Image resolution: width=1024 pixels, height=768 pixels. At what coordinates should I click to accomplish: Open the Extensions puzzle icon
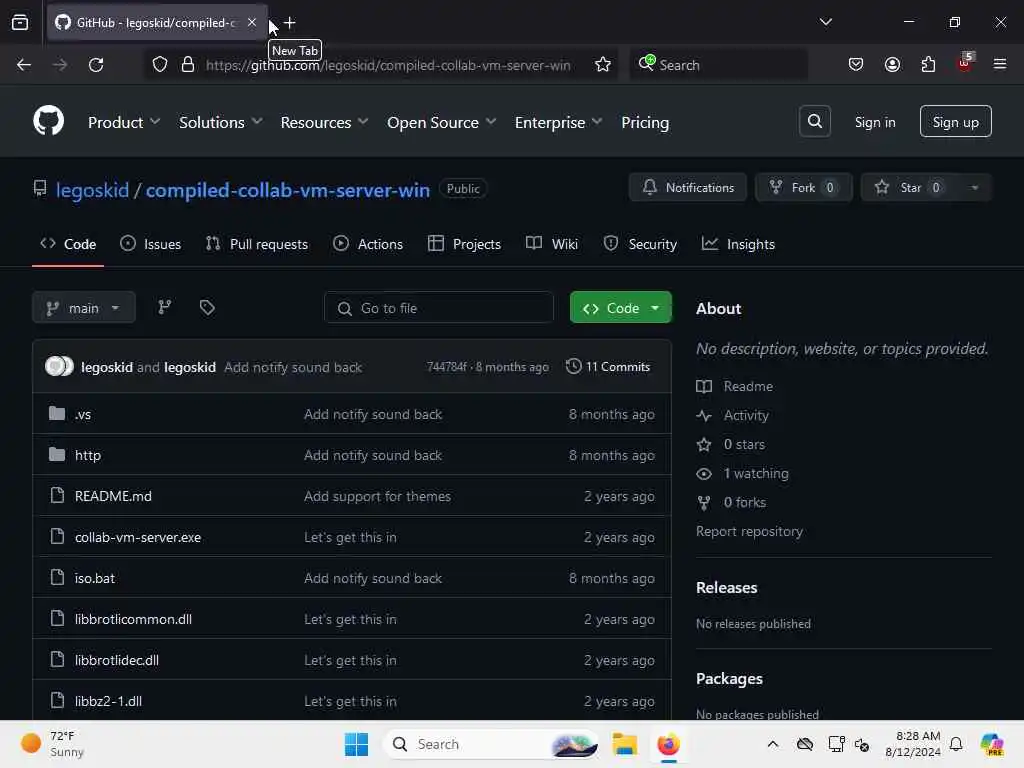pos(928,65)
